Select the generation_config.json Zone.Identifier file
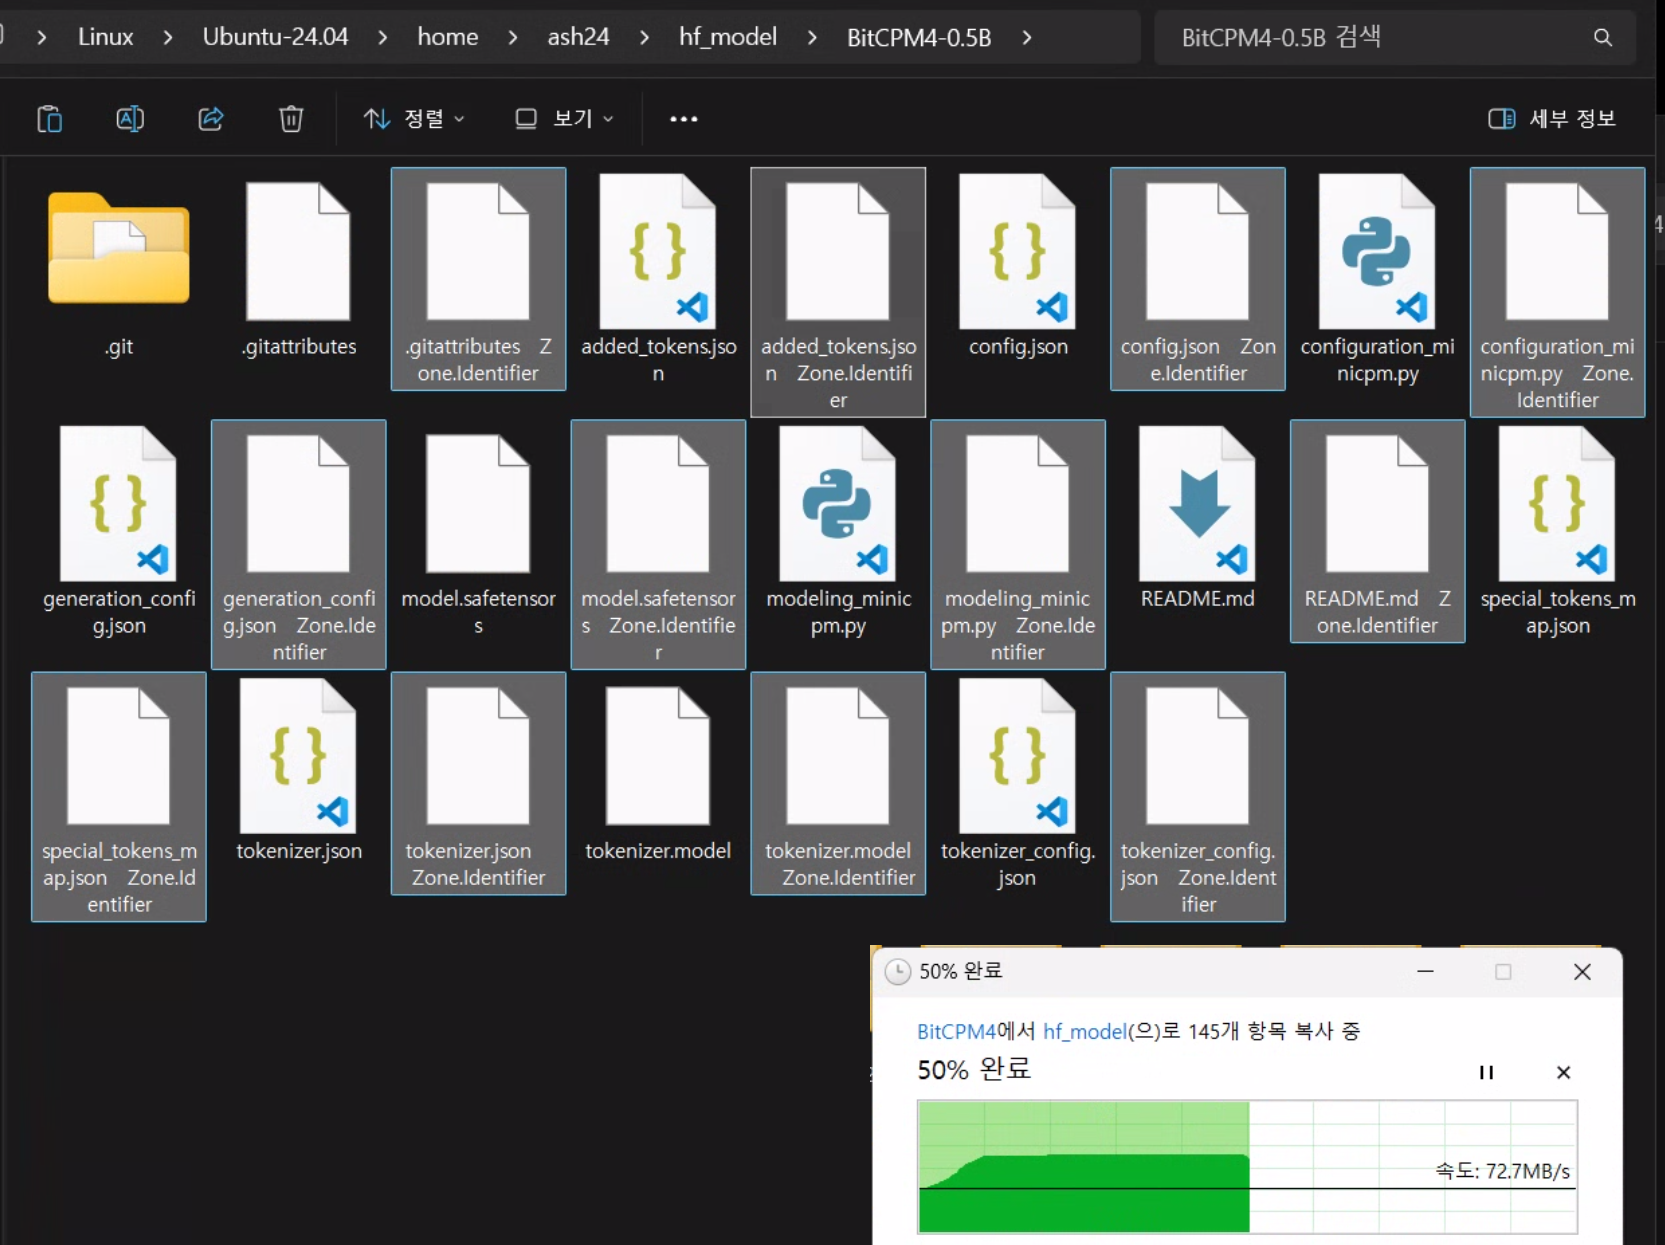The image size is (1665, 1245). 299,544
